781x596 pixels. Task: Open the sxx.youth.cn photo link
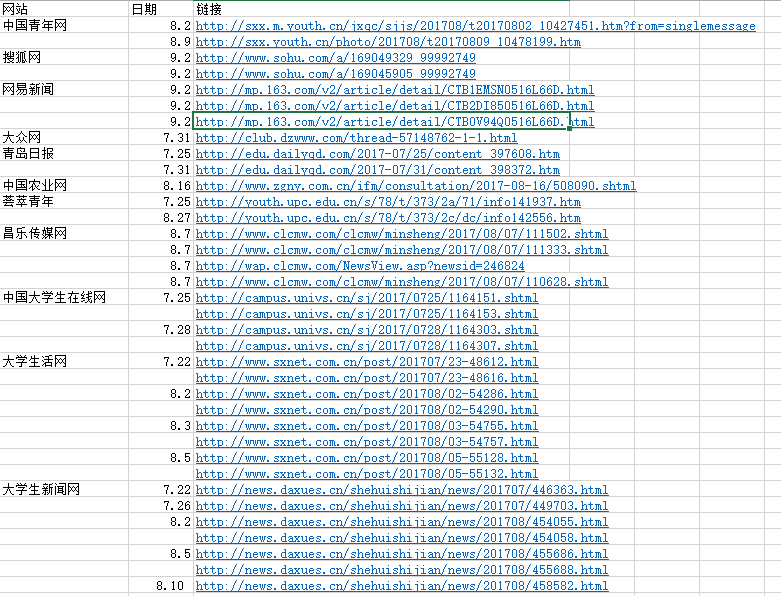[388, 42]
